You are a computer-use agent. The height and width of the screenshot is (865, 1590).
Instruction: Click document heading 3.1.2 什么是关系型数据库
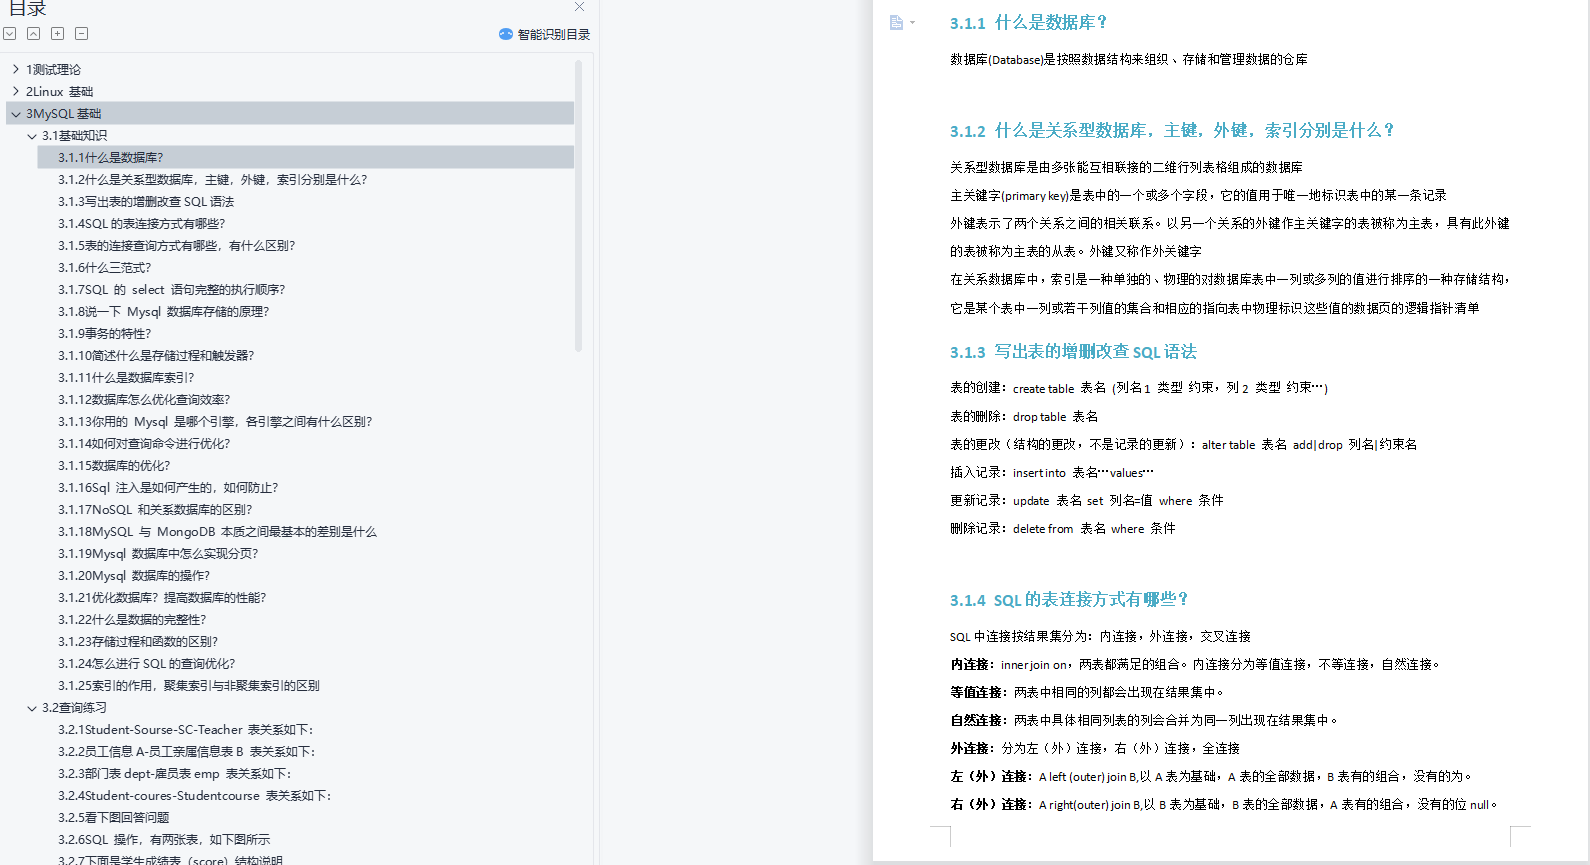[1171, 131]
